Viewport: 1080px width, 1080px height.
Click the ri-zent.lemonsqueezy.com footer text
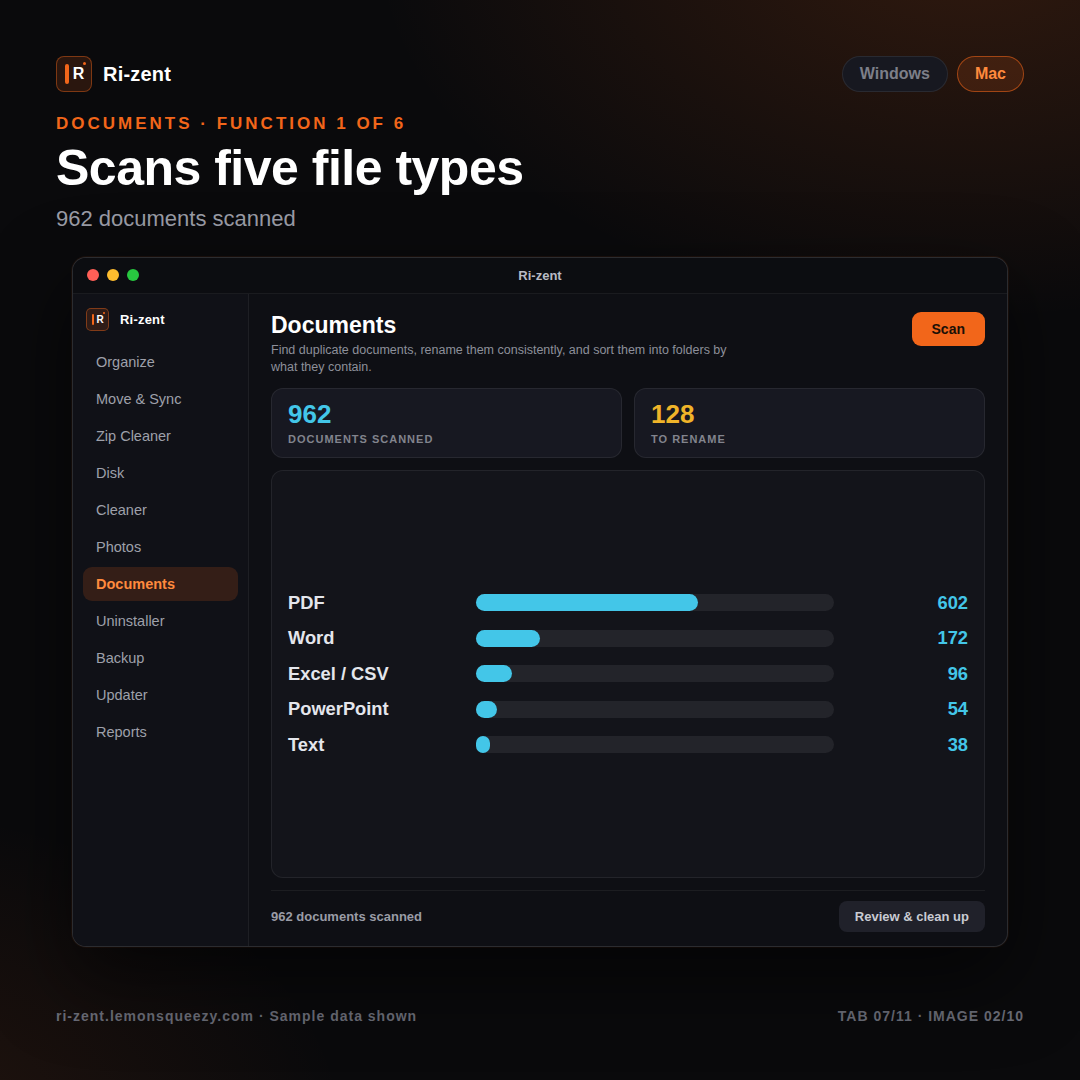155,1016
